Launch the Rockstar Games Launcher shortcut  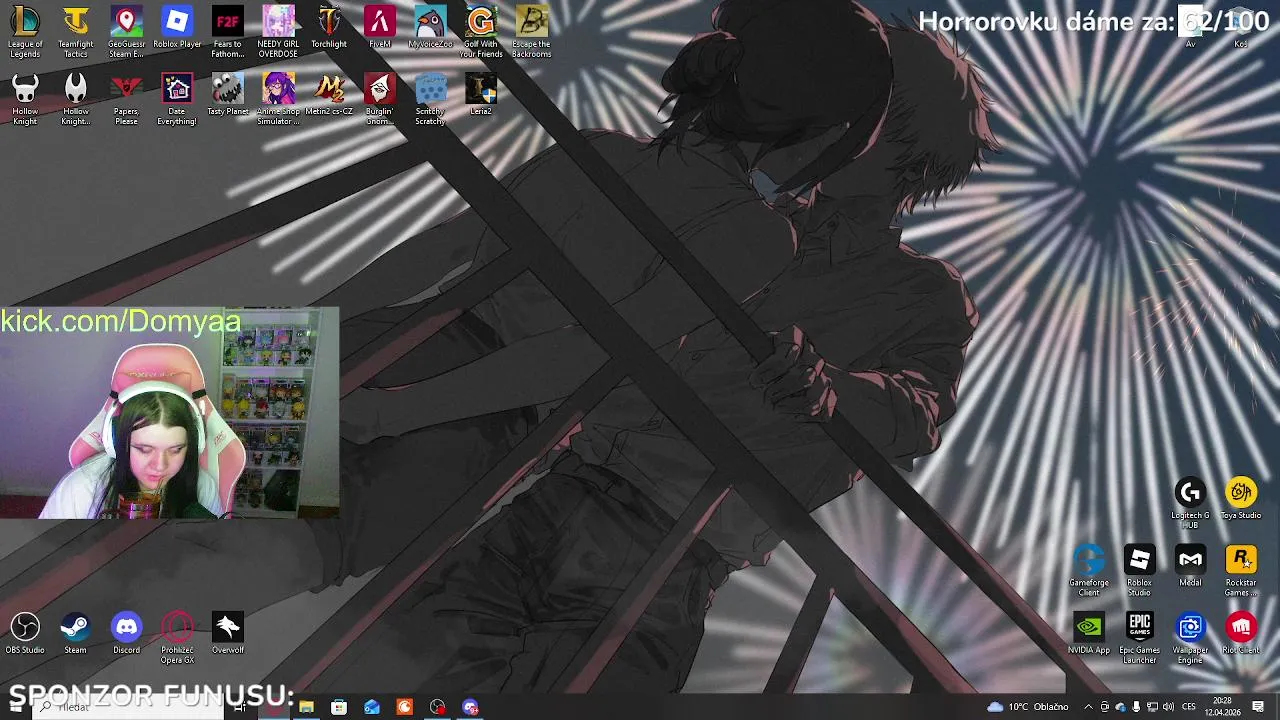point(1241,571)
